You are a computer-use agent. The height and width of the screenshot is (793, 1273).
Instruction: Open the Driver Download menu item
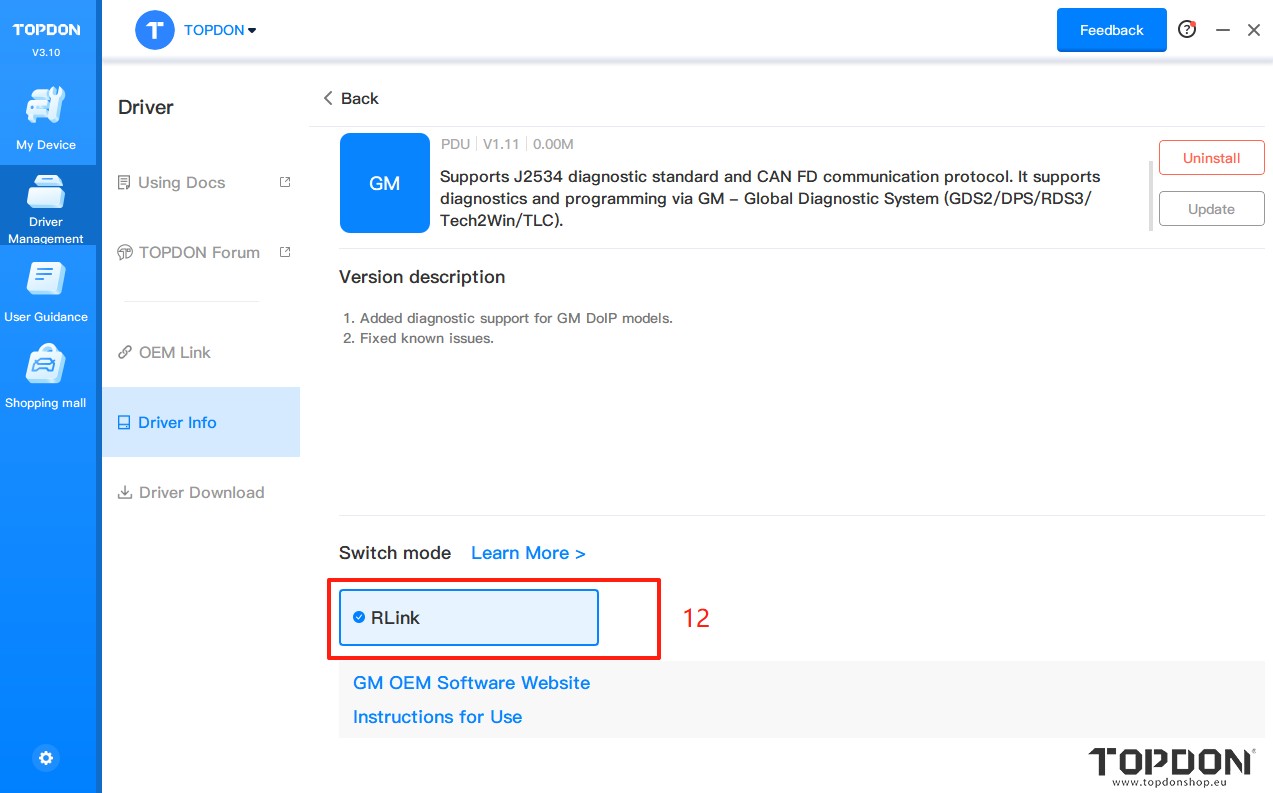pyautogui.click(x=200, y=492)
